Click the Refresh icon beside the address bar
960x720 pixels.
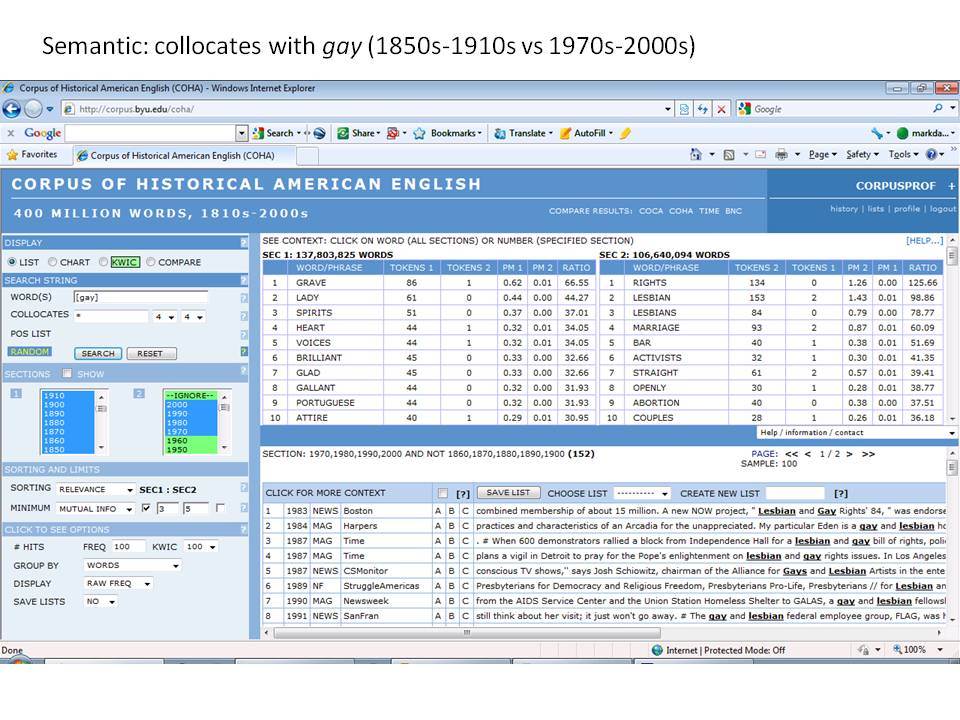703,109
